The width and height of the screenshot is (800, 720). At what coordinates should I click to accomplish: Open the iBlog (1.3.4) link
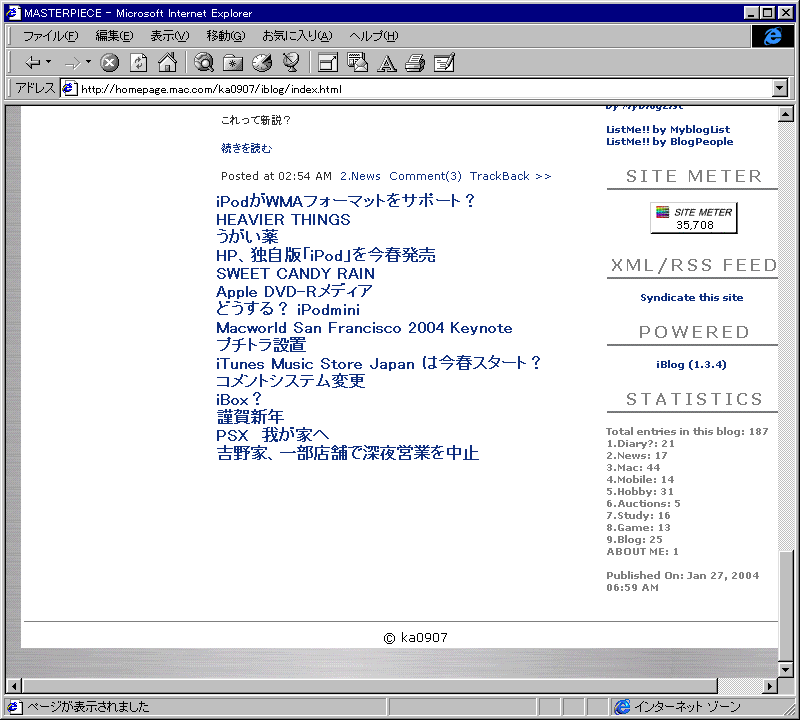coord(691,364)
